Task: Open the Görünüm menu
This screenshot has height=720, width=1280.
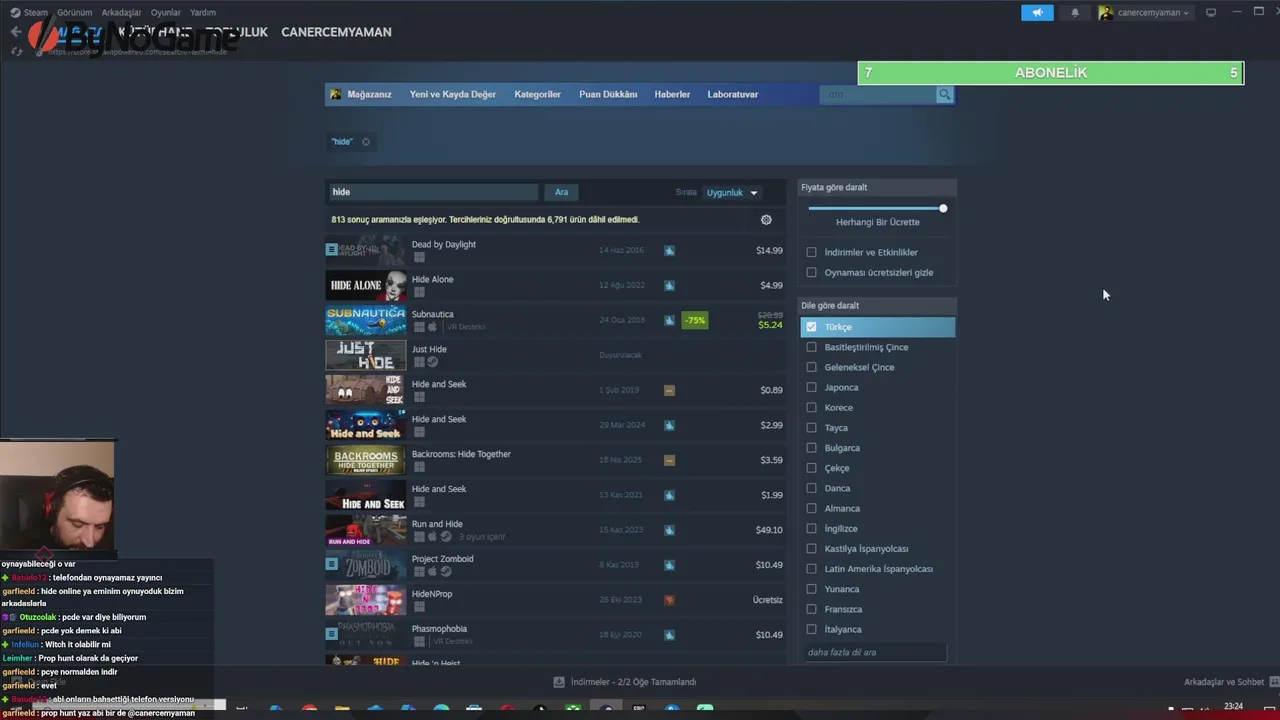Action: click(74, 13)
